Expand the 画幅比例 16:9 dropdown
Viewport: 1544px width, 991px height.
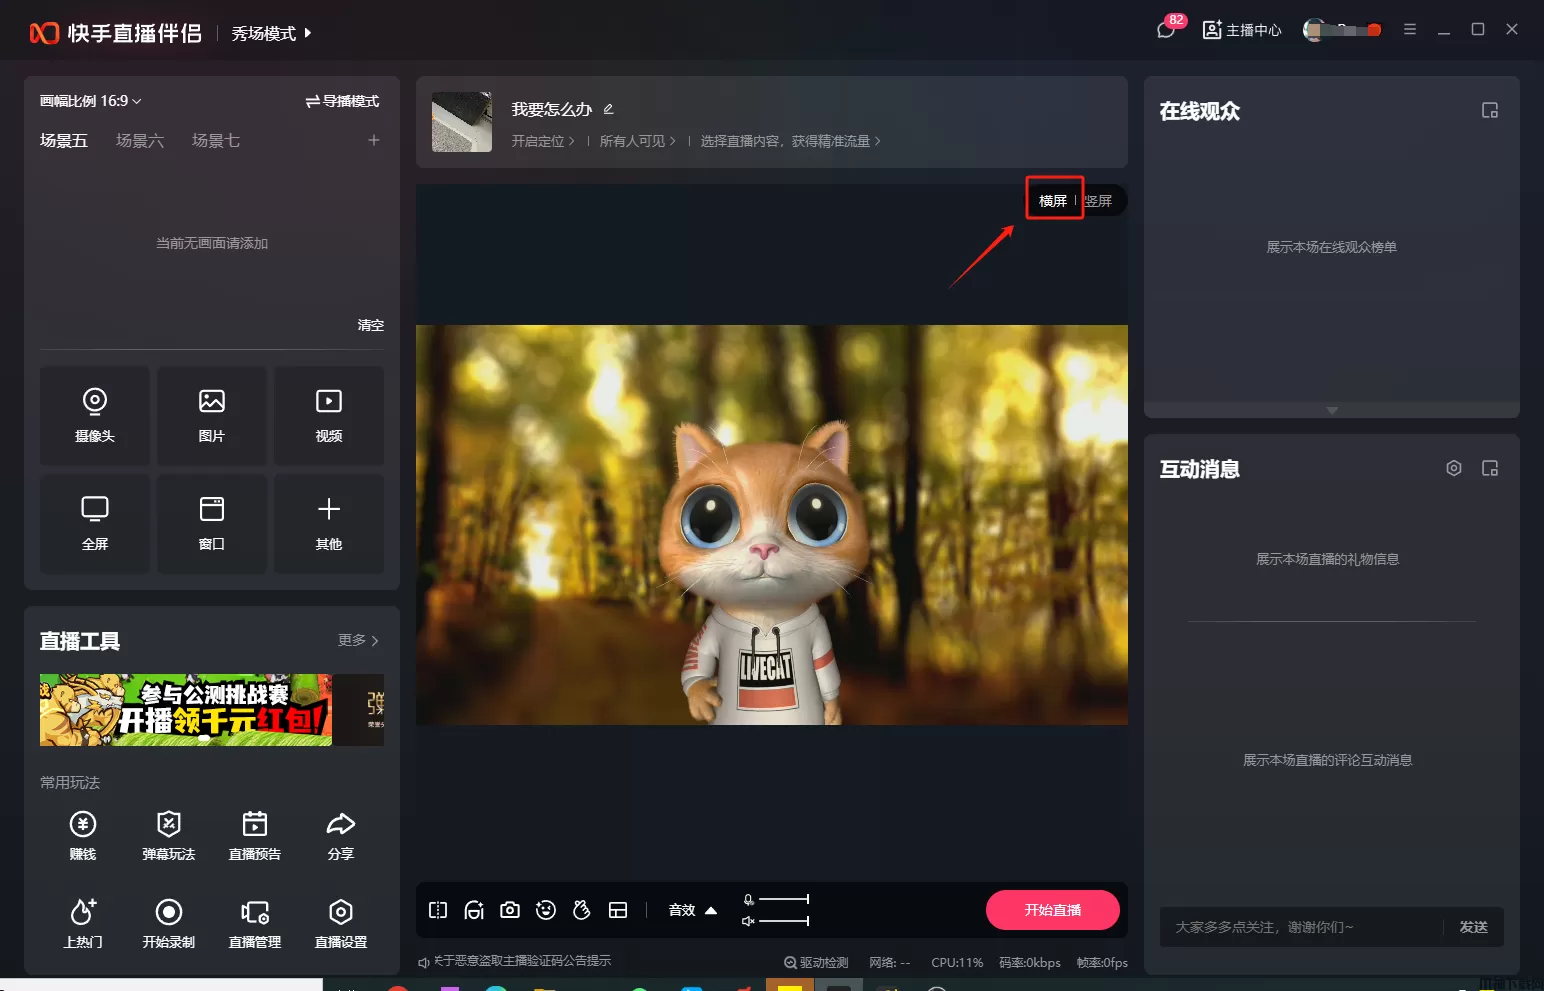tap(90, 101)
